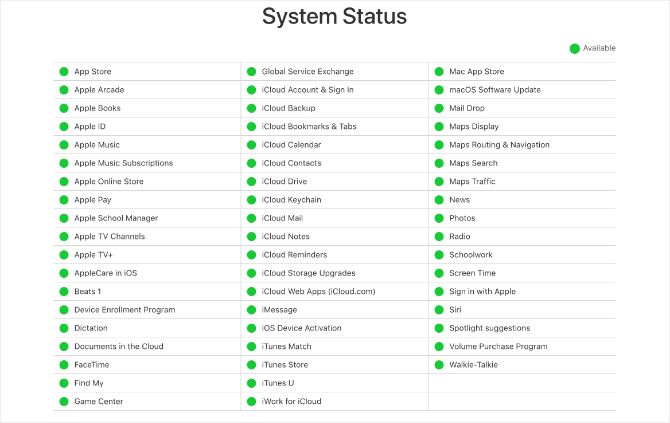Click Volume Purchase Program service name
The height and width of the screenshot is (423, 670).
pyautogui.click(x=498, y=347)
